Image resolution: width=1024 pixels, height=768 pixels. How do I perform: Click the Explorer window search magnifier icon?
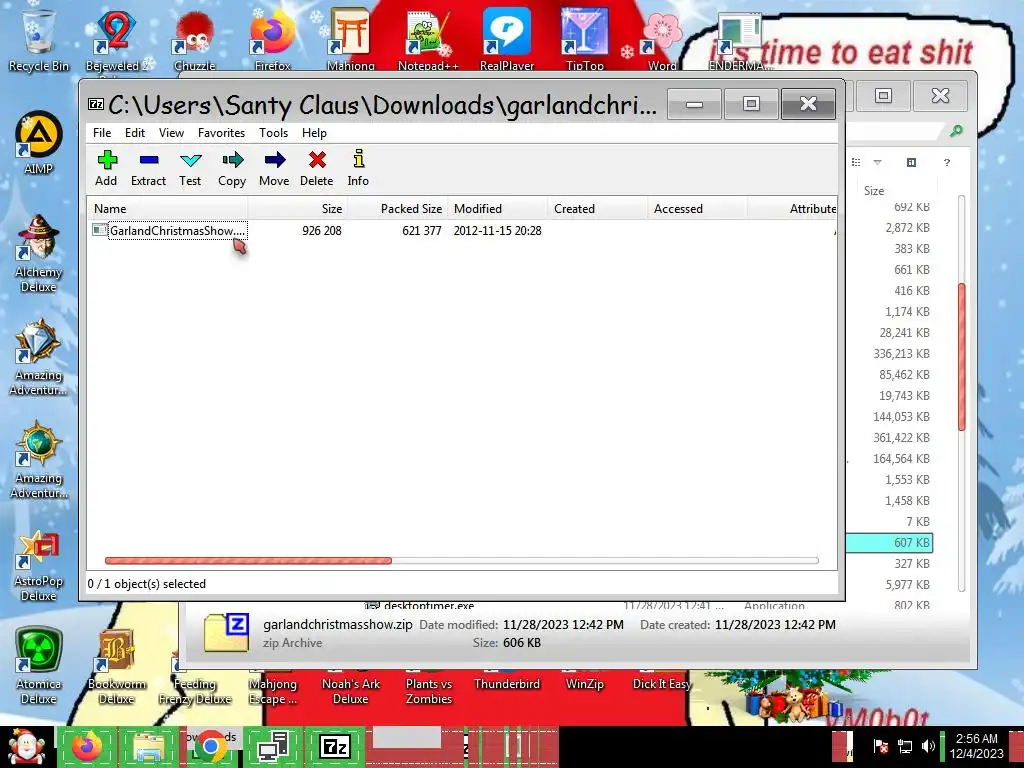(x=956, y=131)
